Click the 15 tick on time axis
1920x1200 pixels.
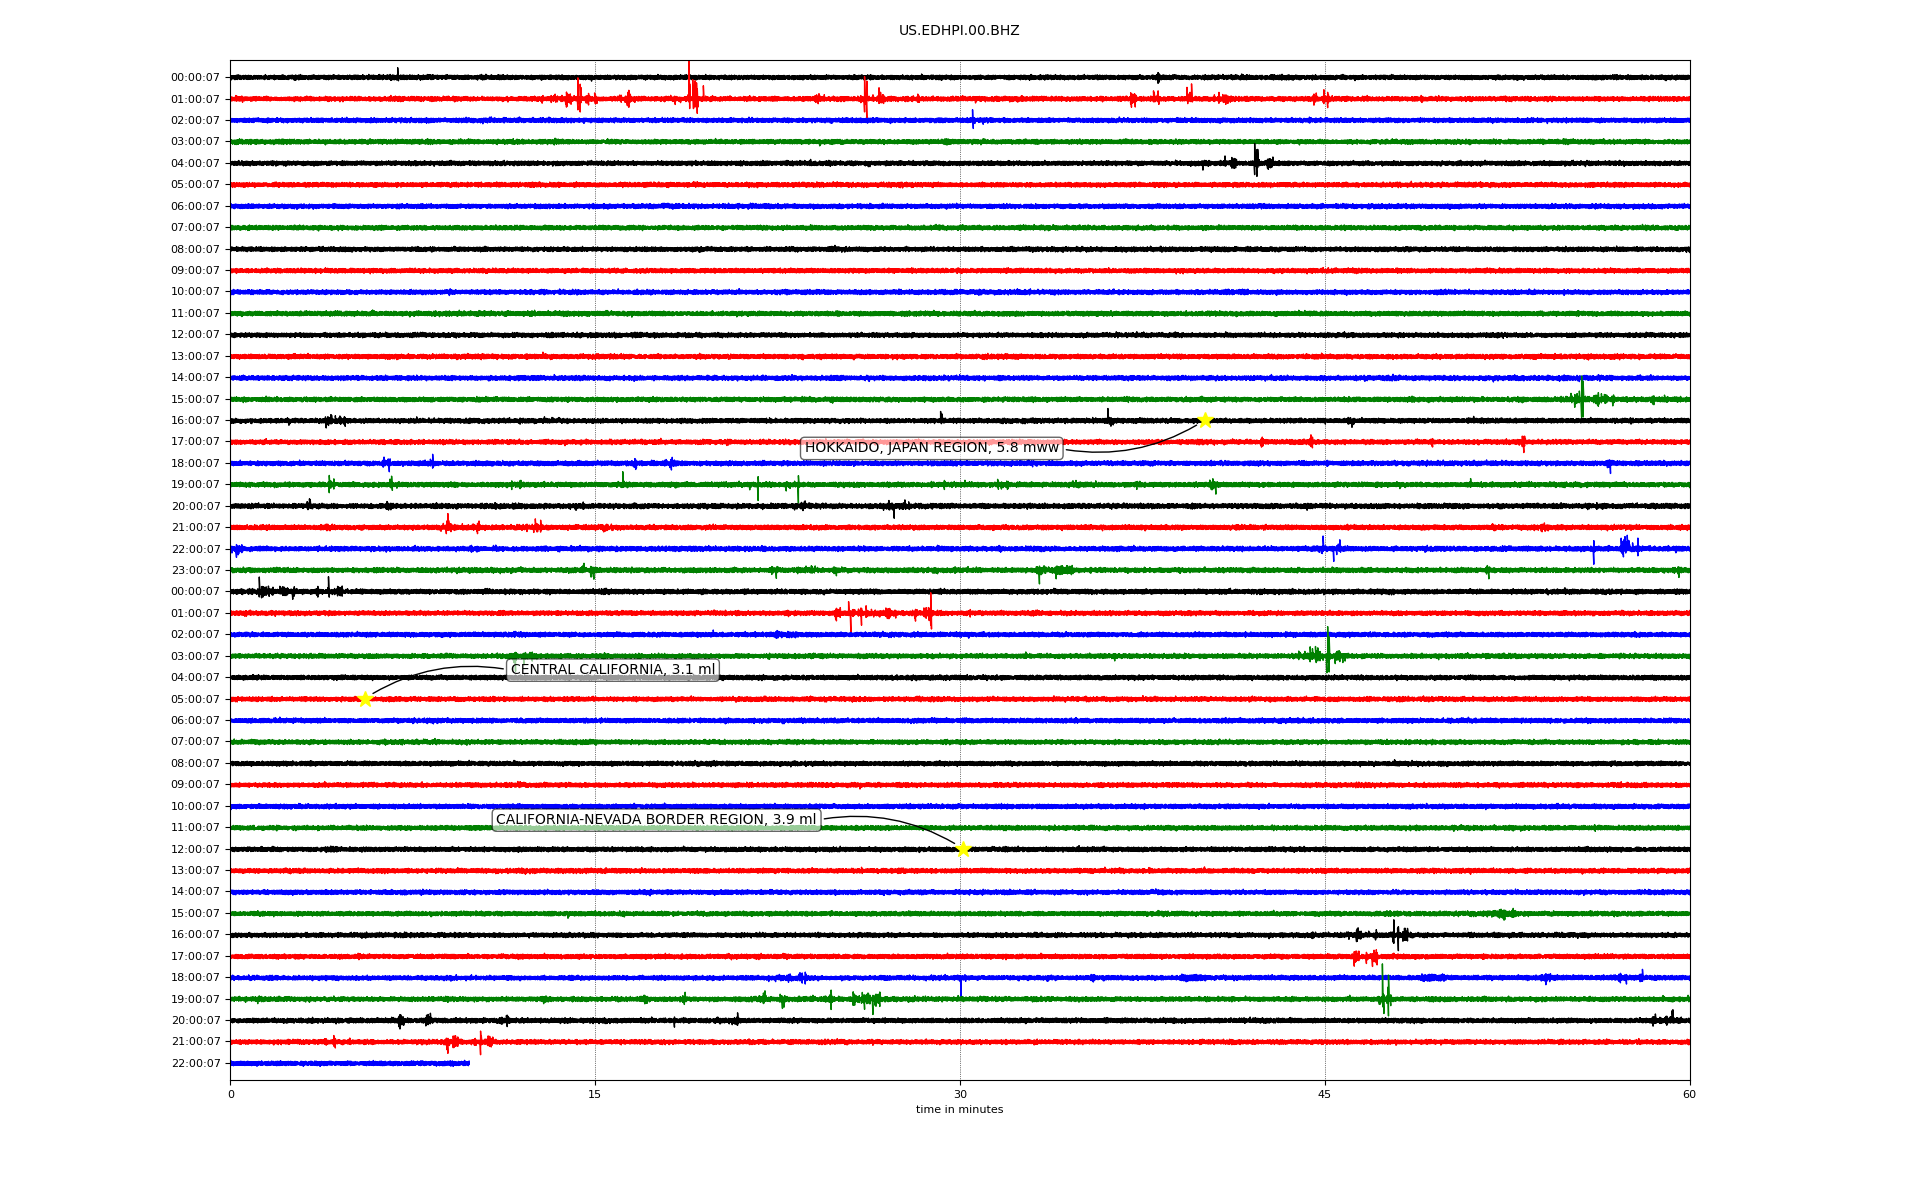(595, 1094)
